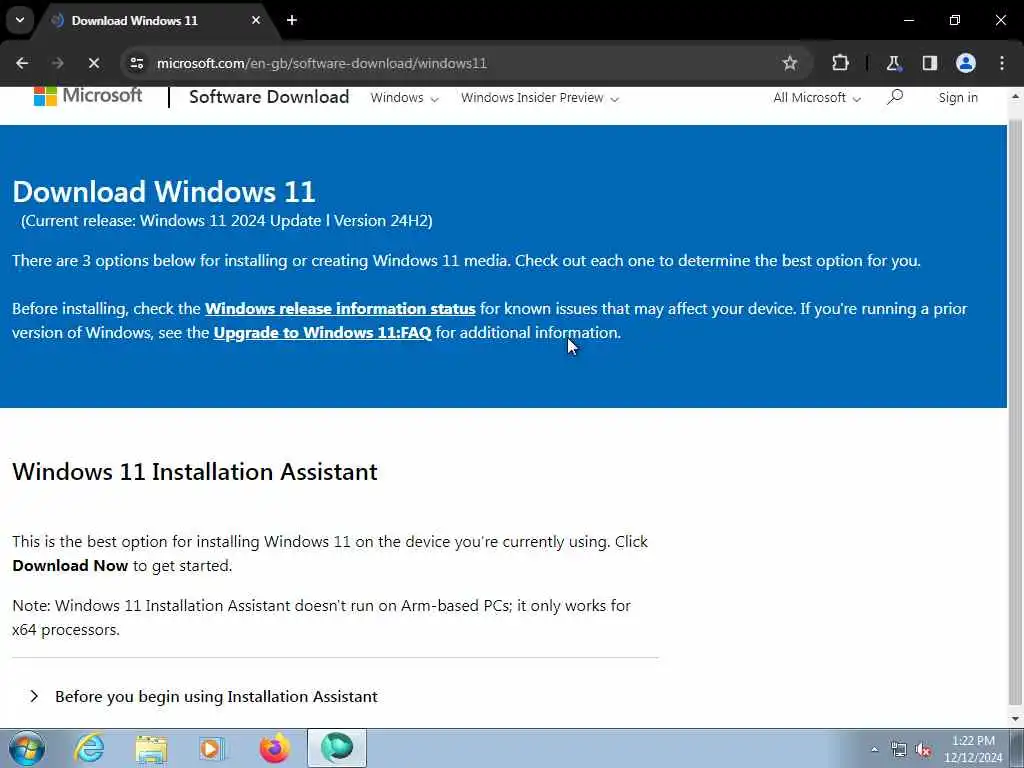Launch Internet Explorer from the taskbar
Screen dimensions: 1024x768
[89, 748]
